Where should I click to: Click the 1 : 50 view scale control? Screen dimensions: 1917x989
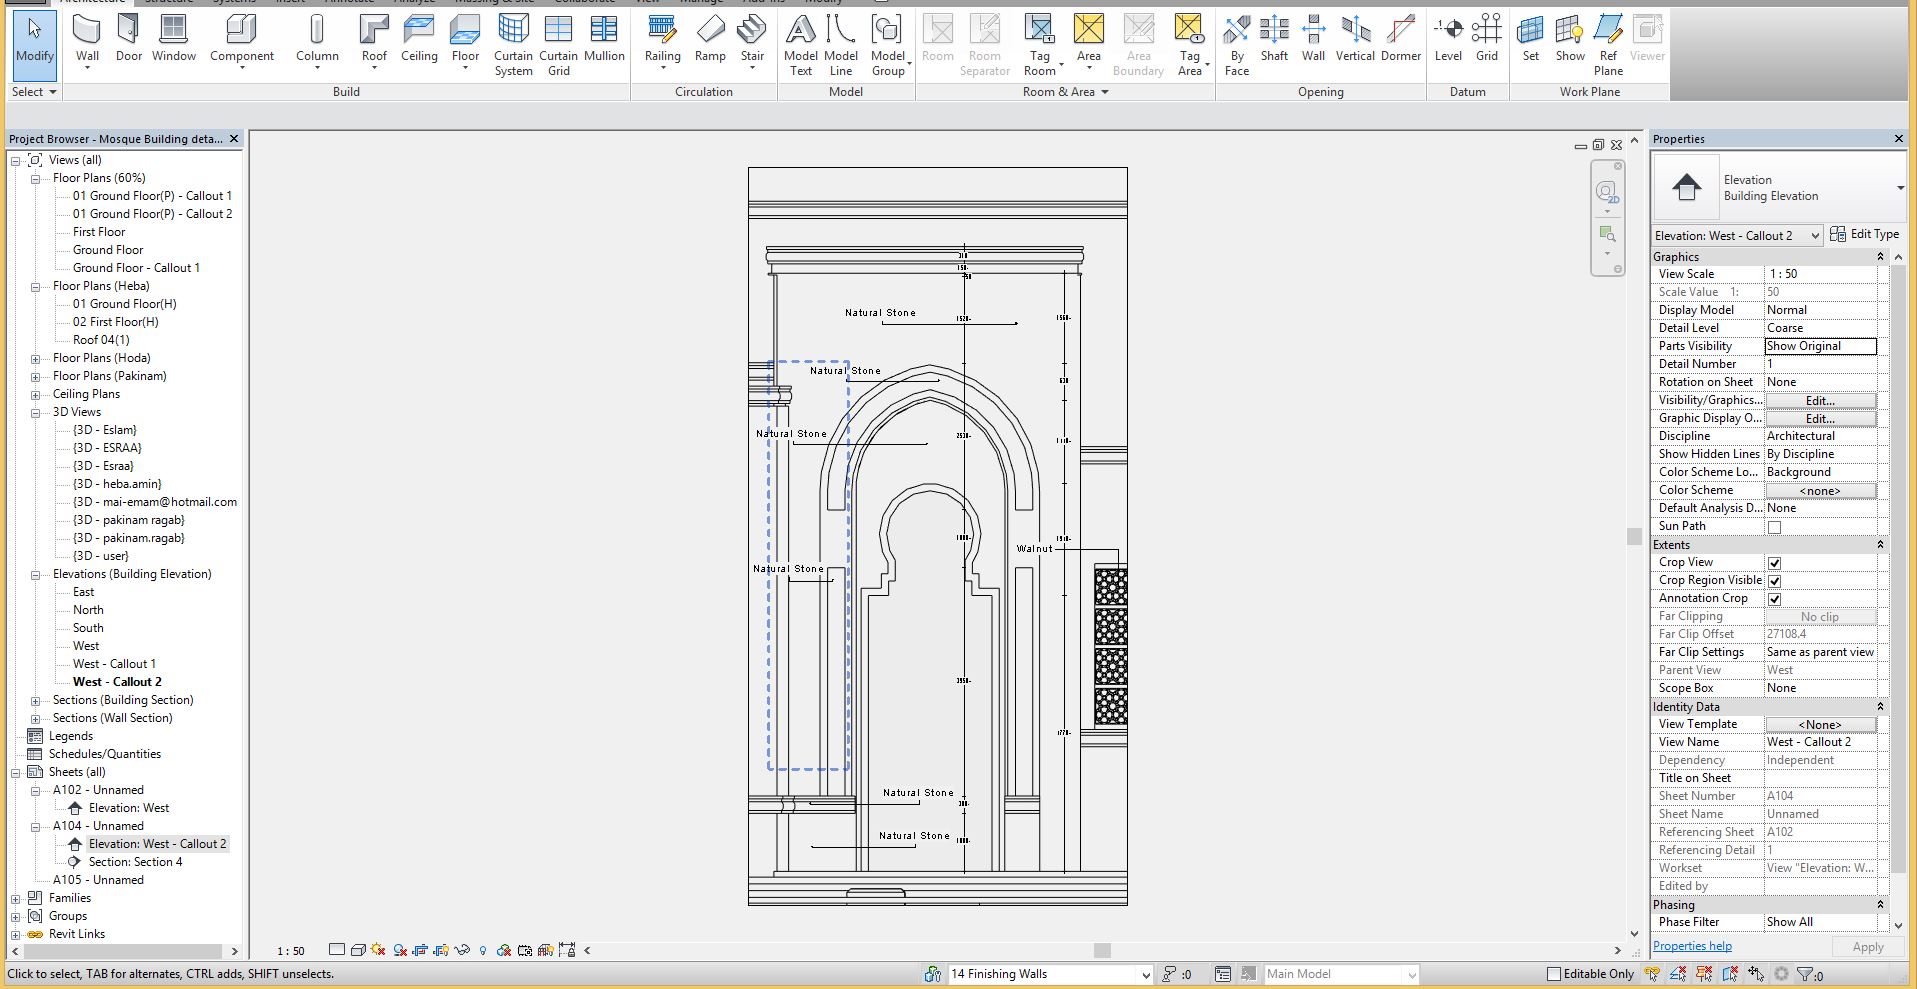tap(291, 951)
